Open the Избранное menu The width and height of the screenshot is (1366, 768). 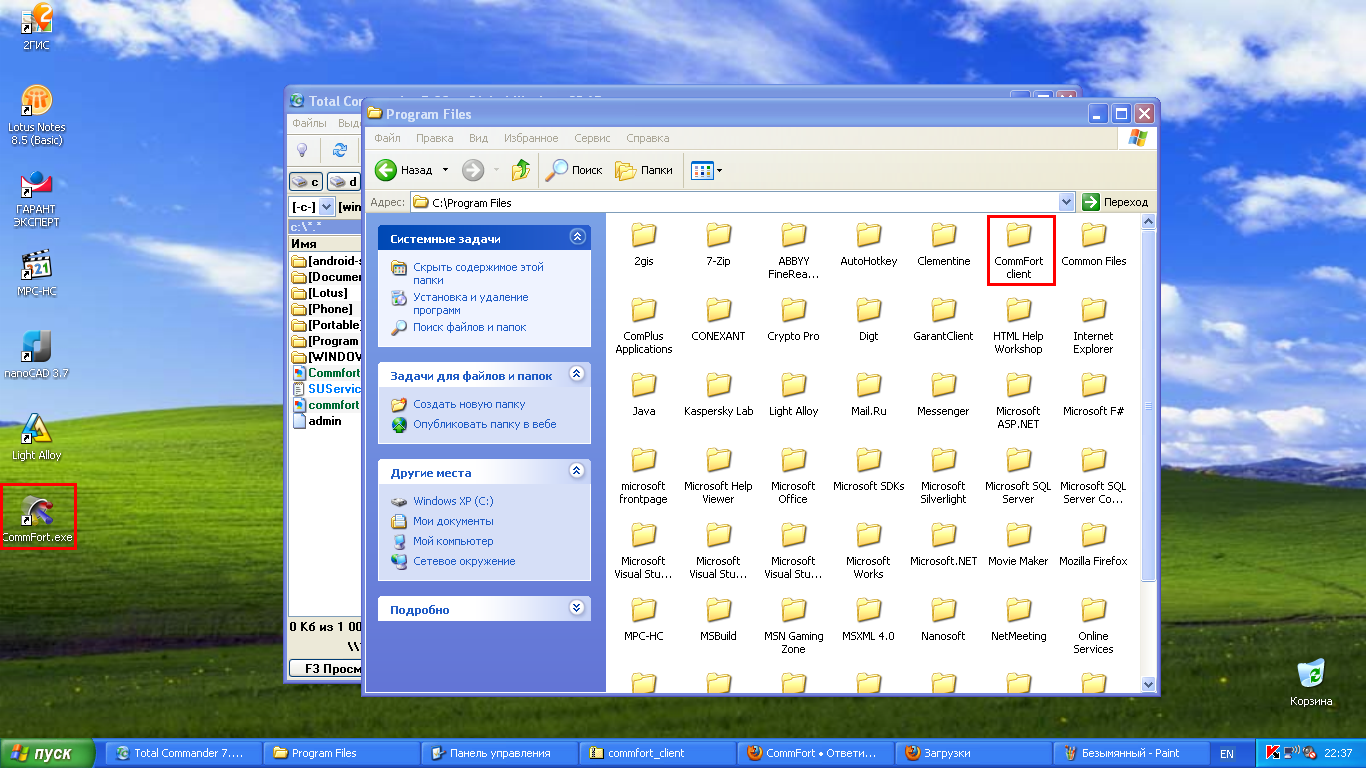pos(531,138)
